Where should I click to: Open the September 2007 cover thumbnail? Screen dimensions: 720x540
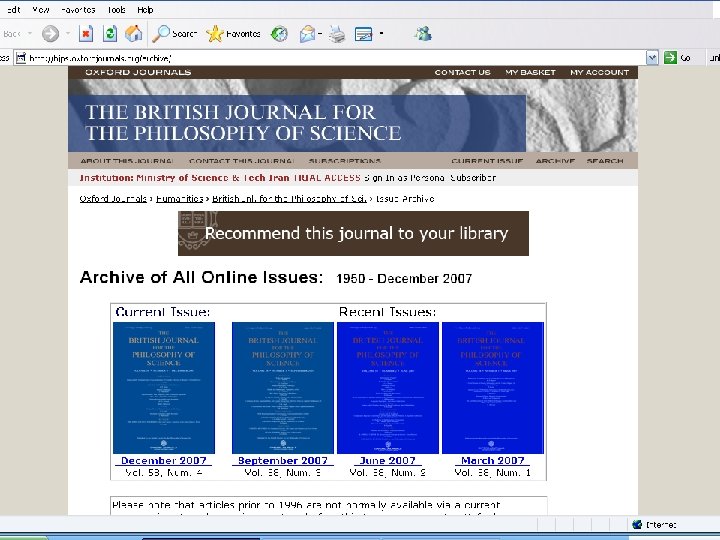pos(283,388)
